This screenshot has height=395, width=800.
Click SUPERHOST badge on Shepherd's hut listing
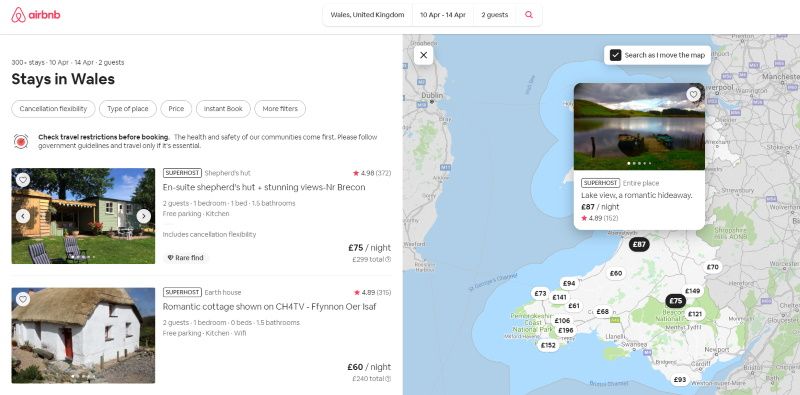click(182, 173)
